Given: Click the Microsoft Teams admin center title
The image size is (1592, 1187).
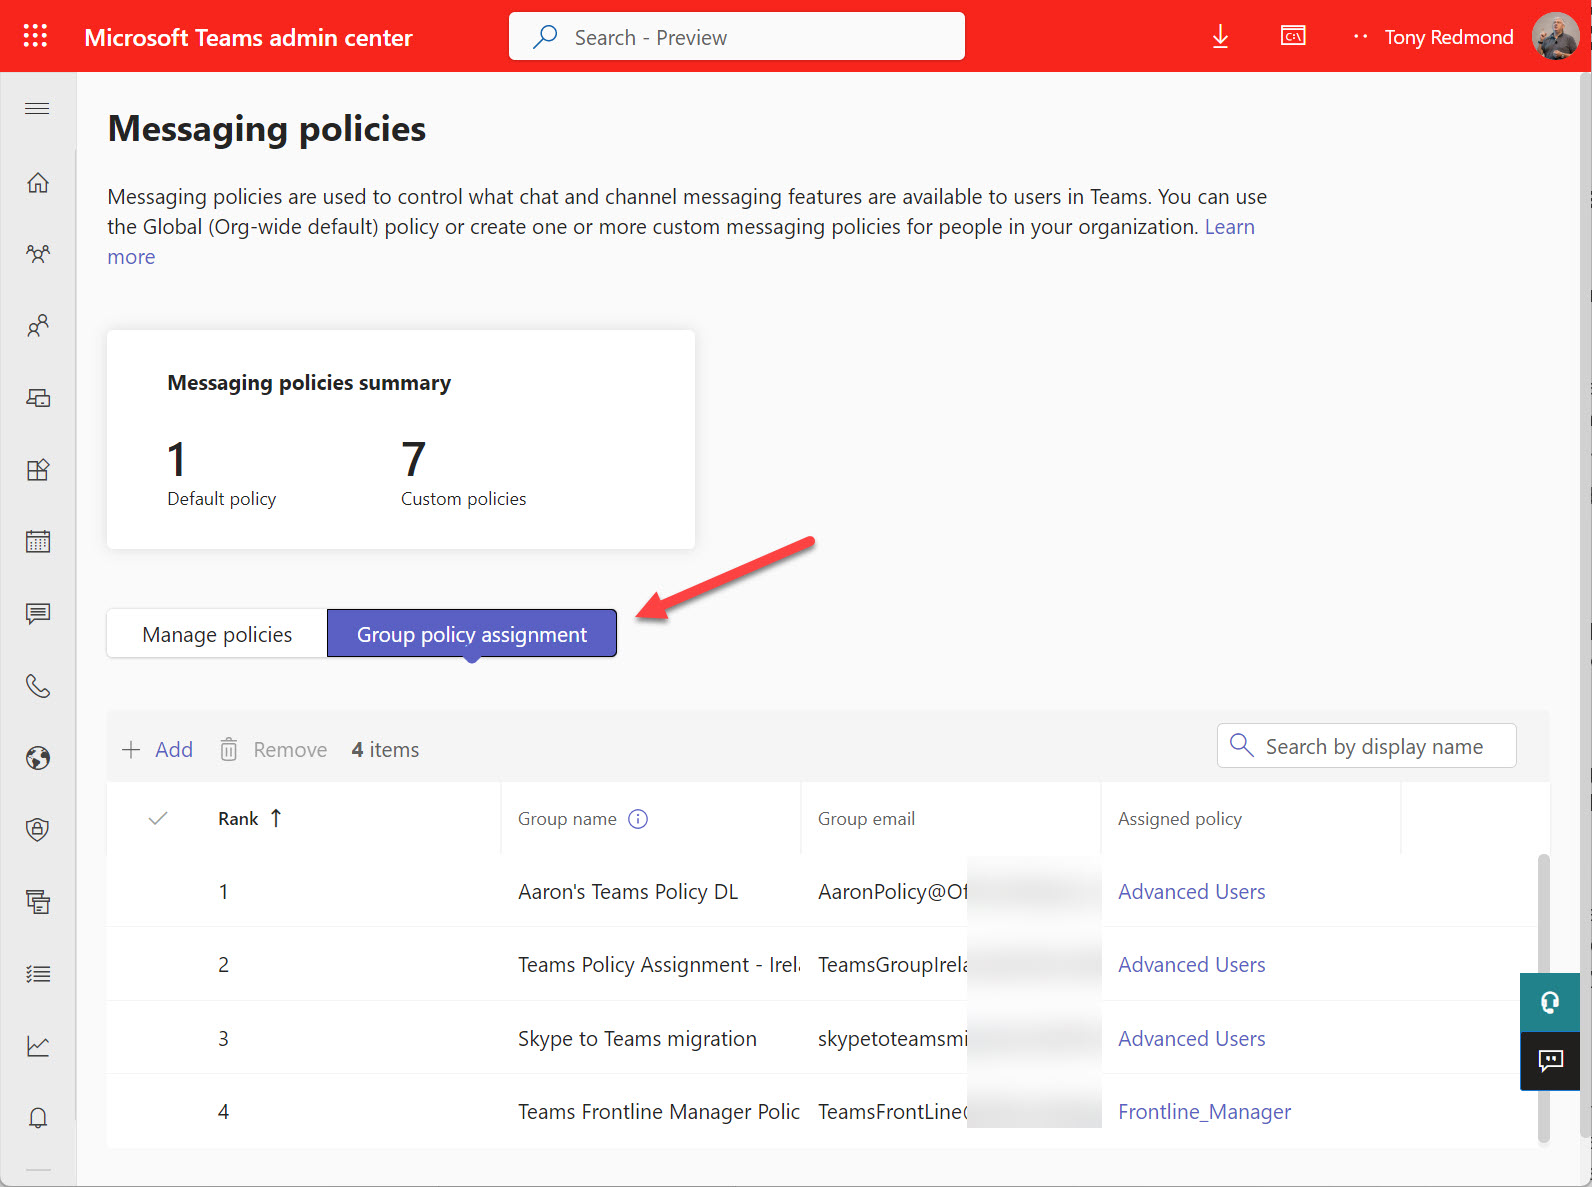Looking at the screenshot, I should click(x=248, y=37).
